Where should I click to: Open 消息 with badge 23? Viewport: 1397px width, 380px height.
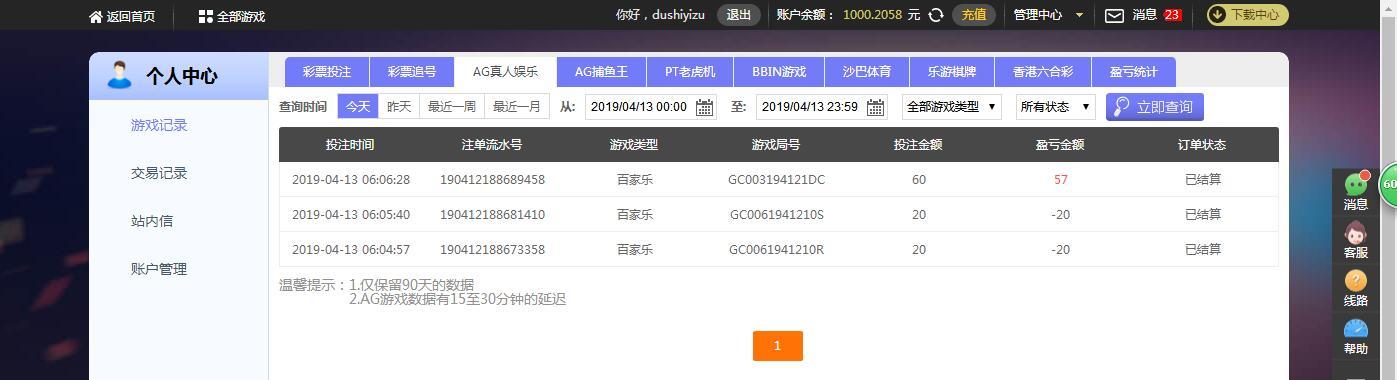(1157, 15)
